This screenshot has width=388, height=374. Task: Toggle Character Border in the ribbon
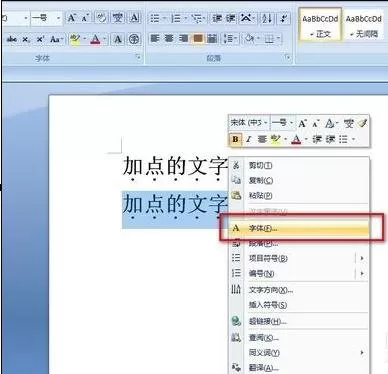(134, 18)
